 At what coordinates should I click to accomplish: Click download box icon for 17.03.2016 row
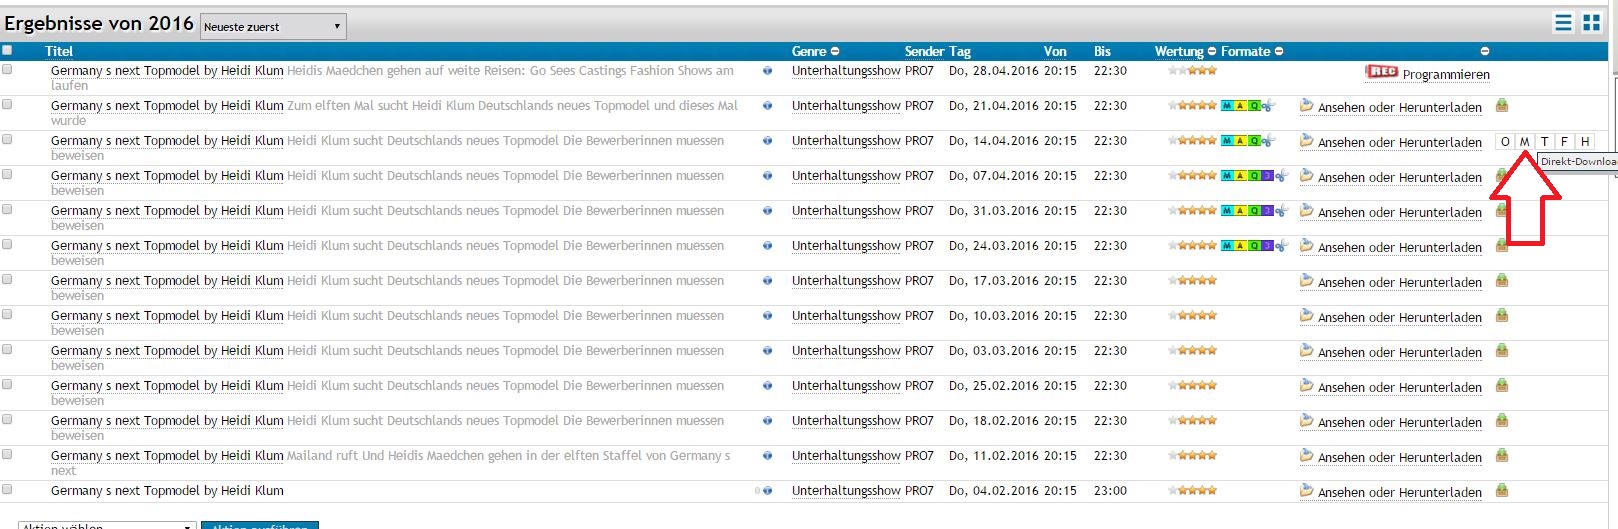[1501, 281]
